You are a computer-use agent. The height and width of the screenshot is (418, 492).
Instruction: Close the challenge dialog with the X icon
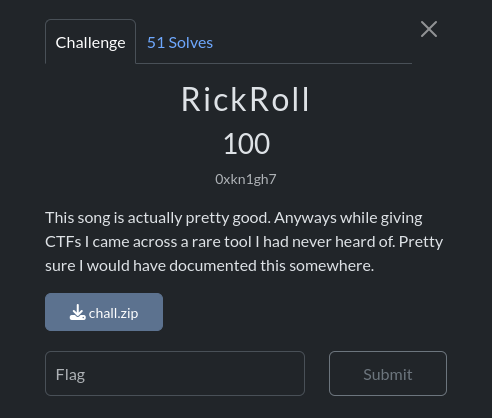tap(429, 29)
